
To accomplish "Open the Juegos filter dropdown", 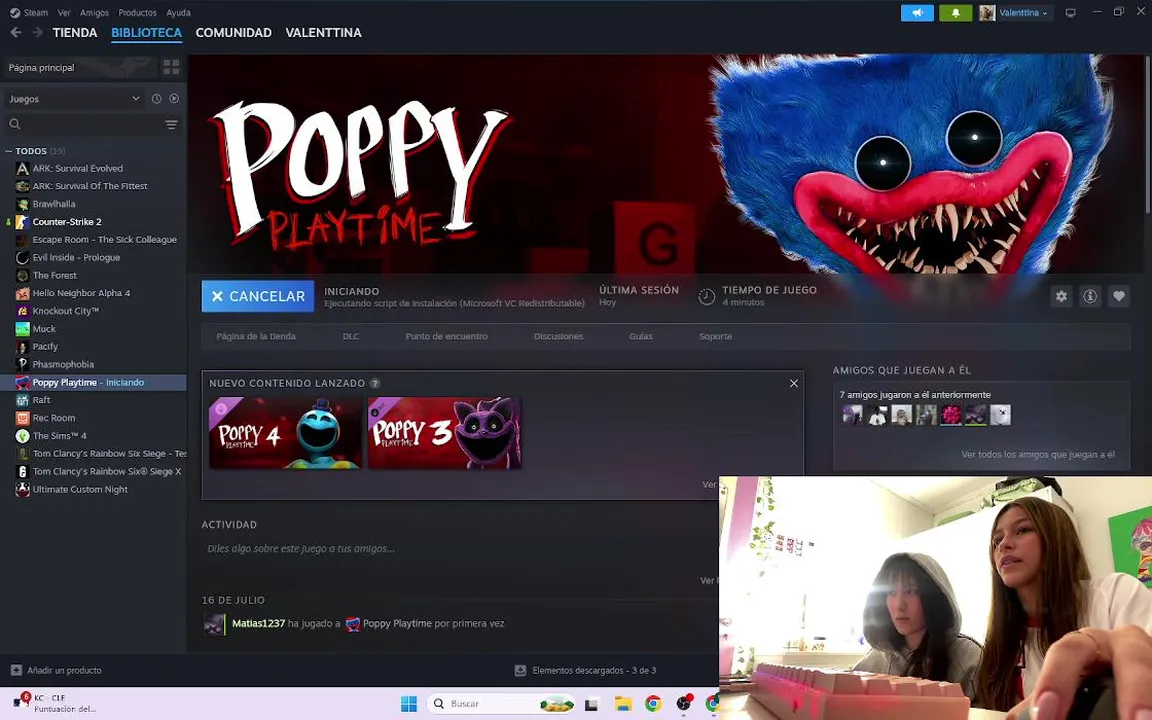I will click(73, 98).
